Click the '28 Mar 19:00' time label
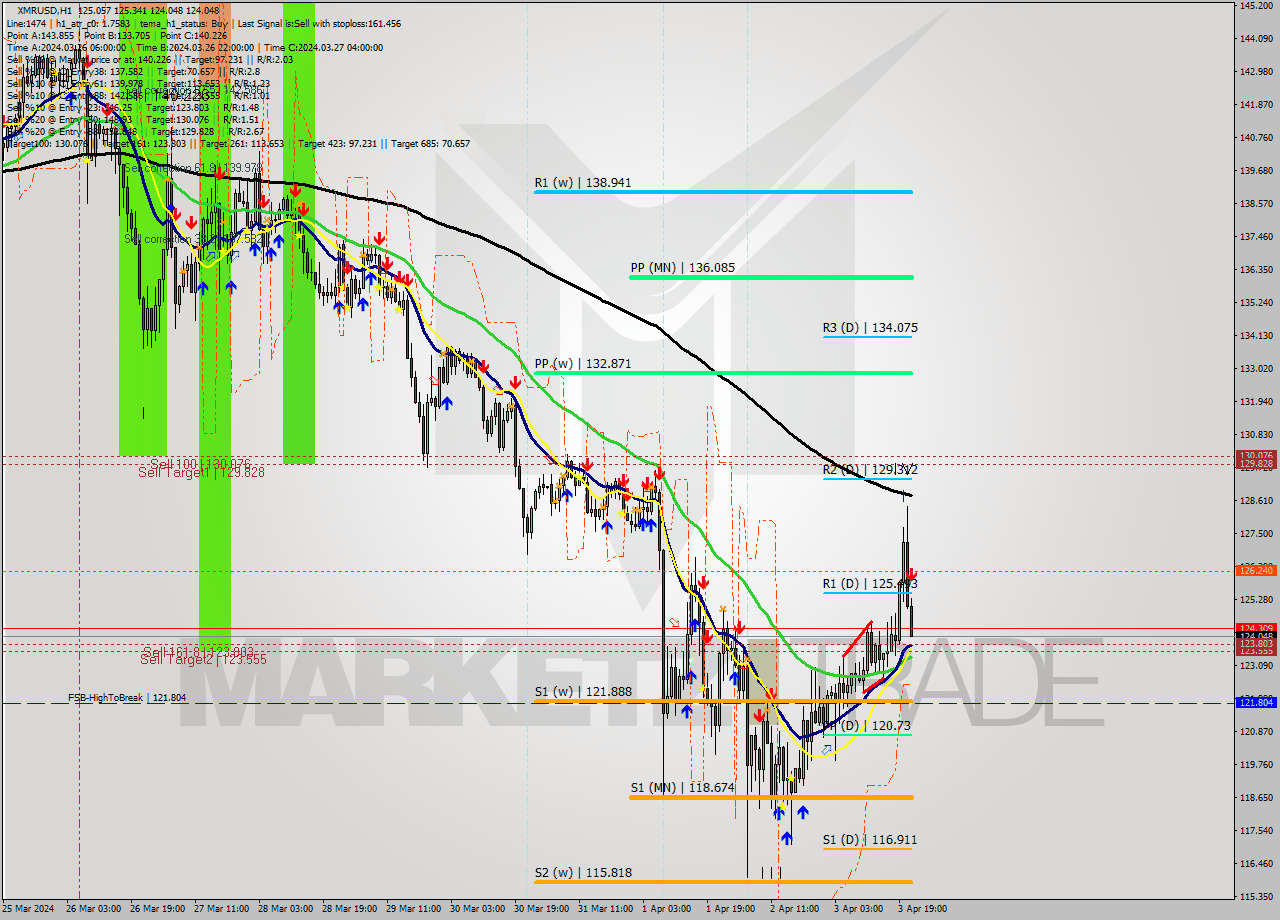Viewport: 1280px width, 920px height. click(349, 910)
